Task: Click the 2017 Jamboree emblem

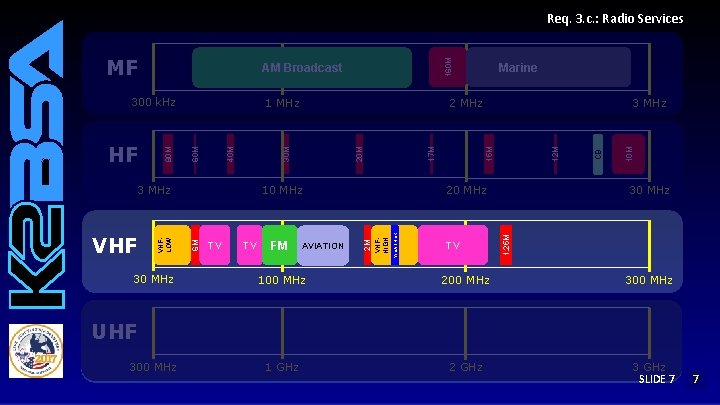Action: point(36,351)
